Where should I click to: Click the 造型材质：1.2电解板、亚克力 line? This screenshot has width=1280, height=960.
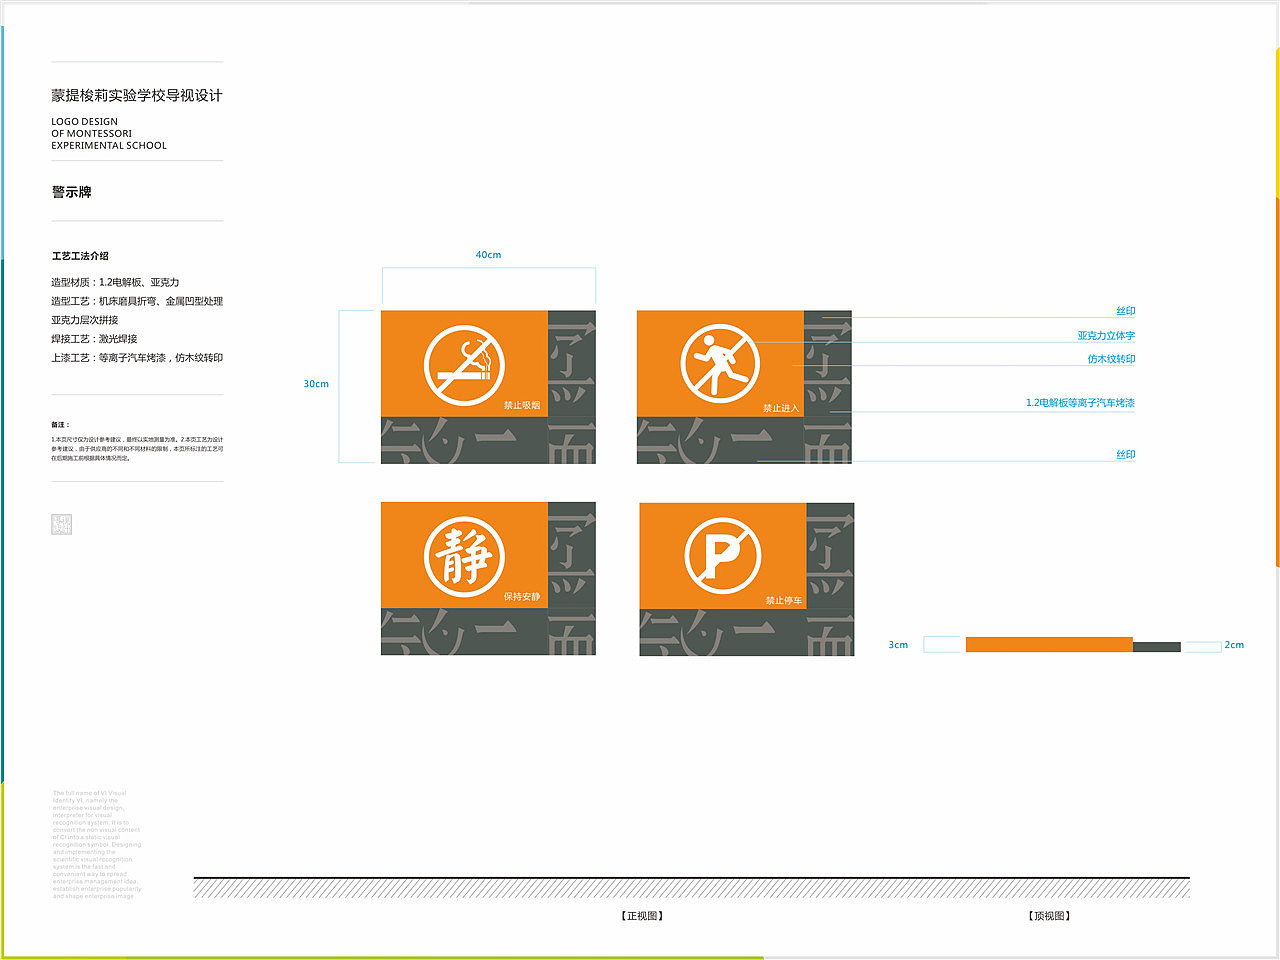pos(115,283)
